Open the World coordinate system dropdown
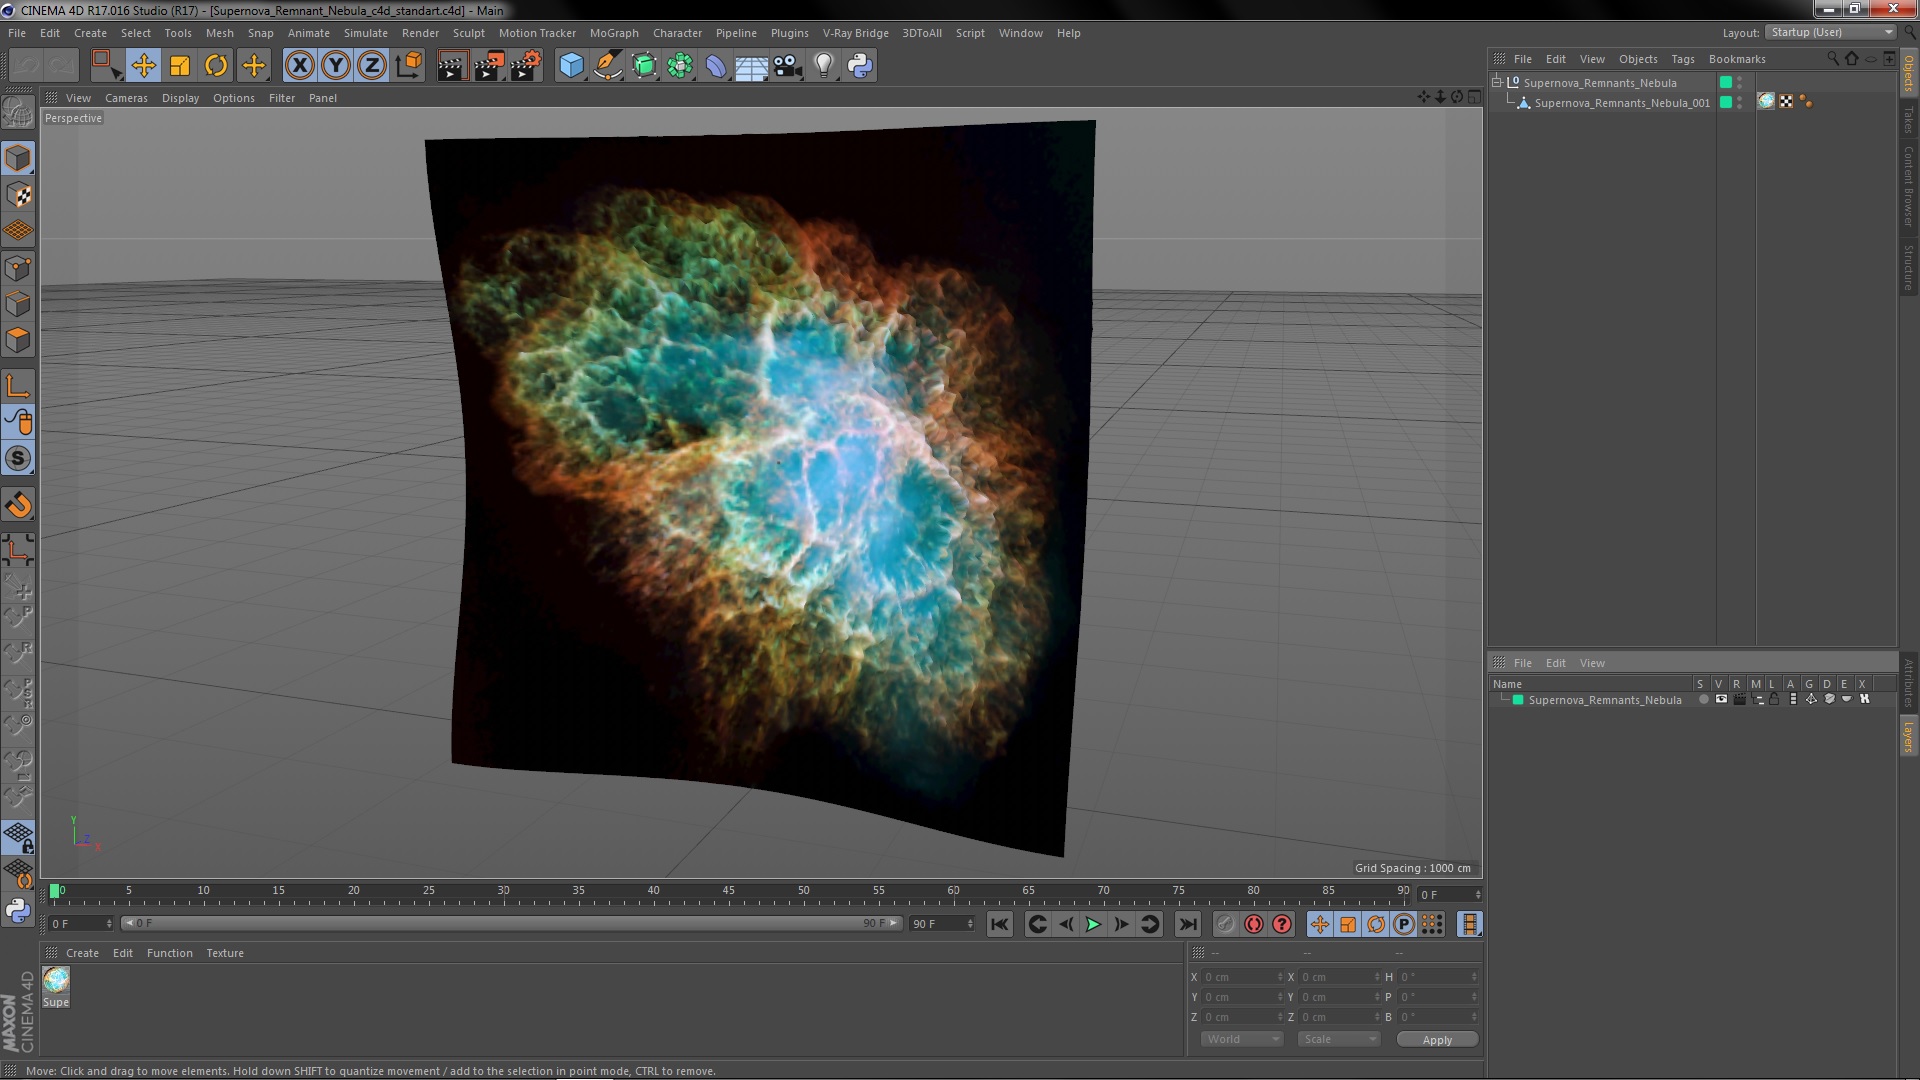This screenshot has height=1080, width=1920. click(1241, 1039)
